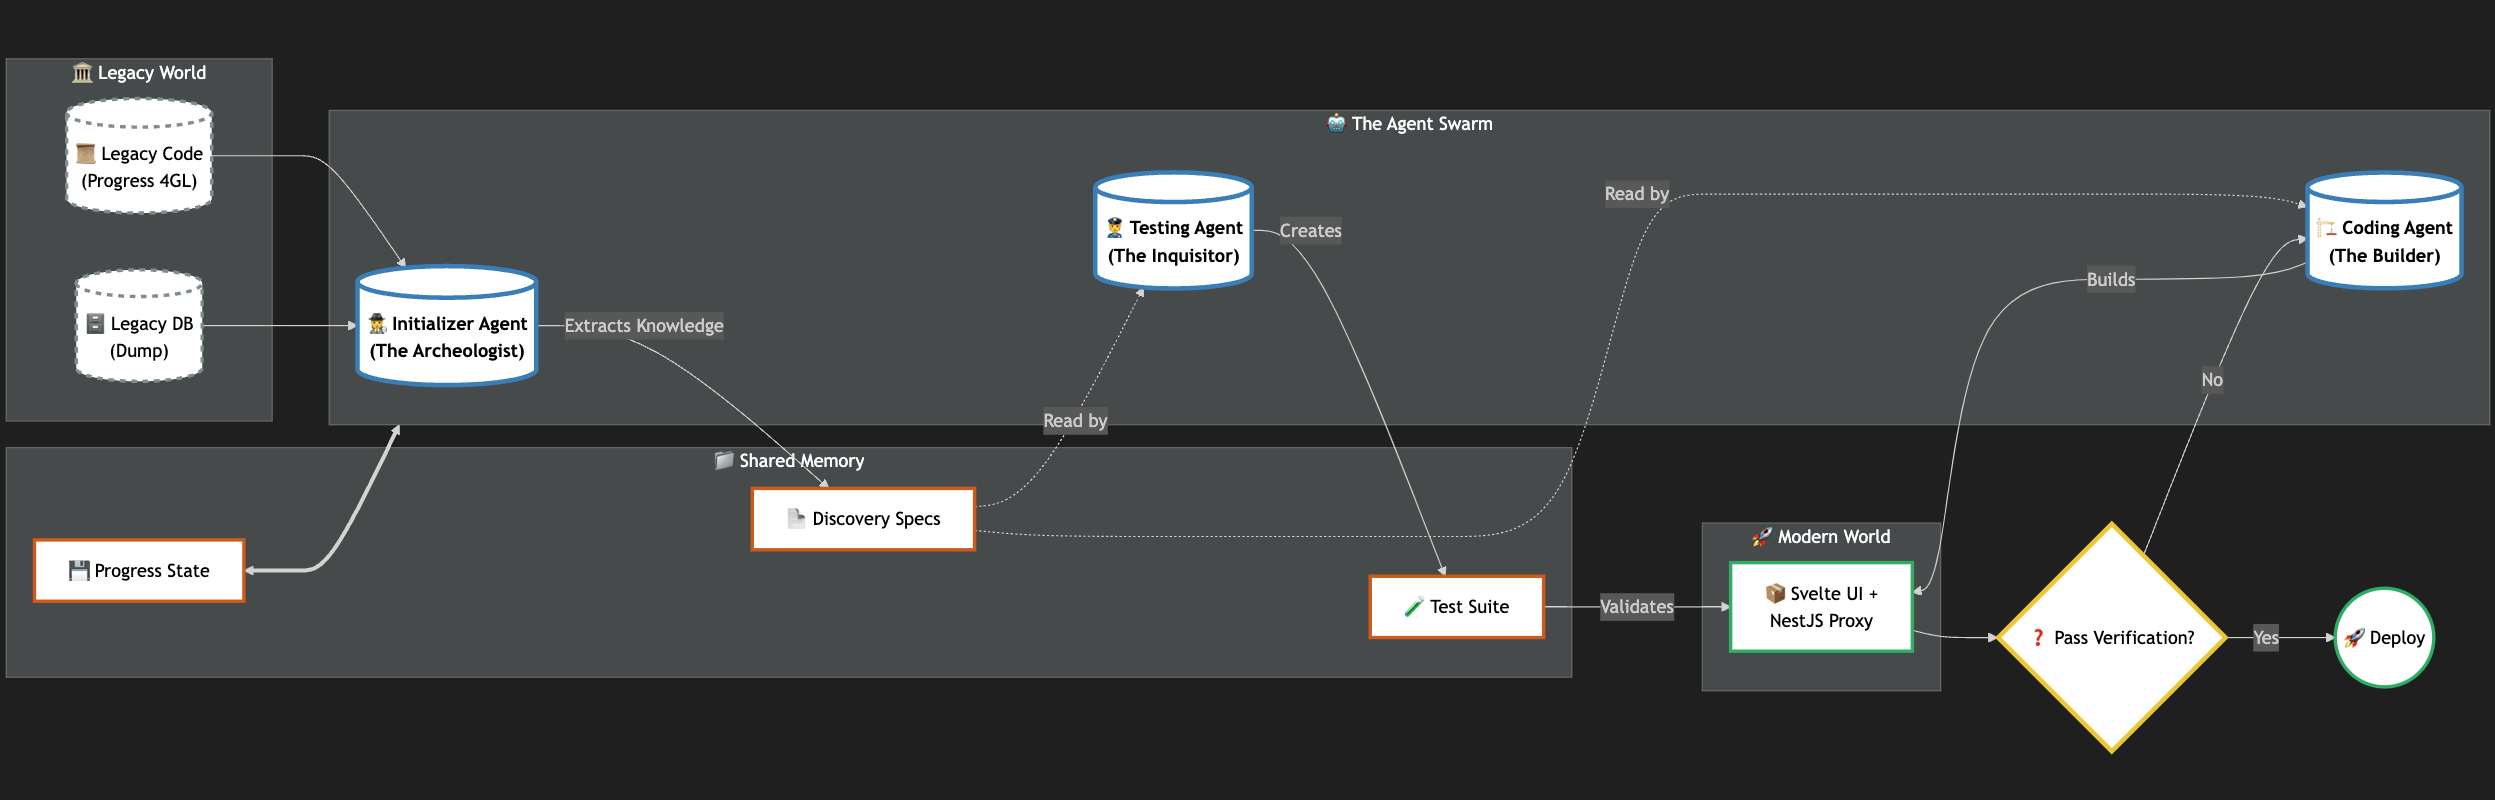The image size is (2495, 800).
Task: Click the Builds edge label
Action: [2110, 280]
